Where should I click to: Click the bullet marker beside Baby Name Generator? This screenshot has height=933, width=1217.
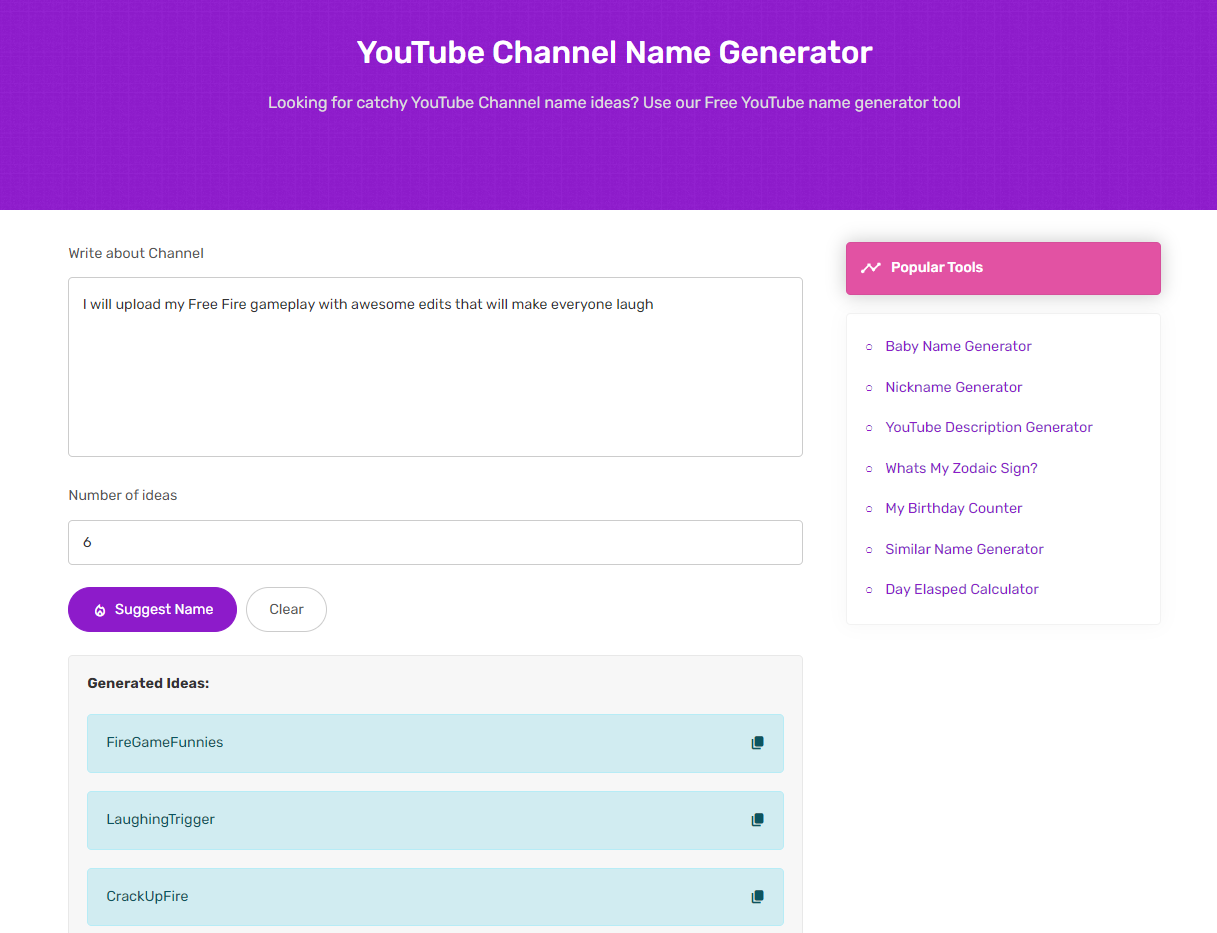pyautogui.click(x=868, y=347)
